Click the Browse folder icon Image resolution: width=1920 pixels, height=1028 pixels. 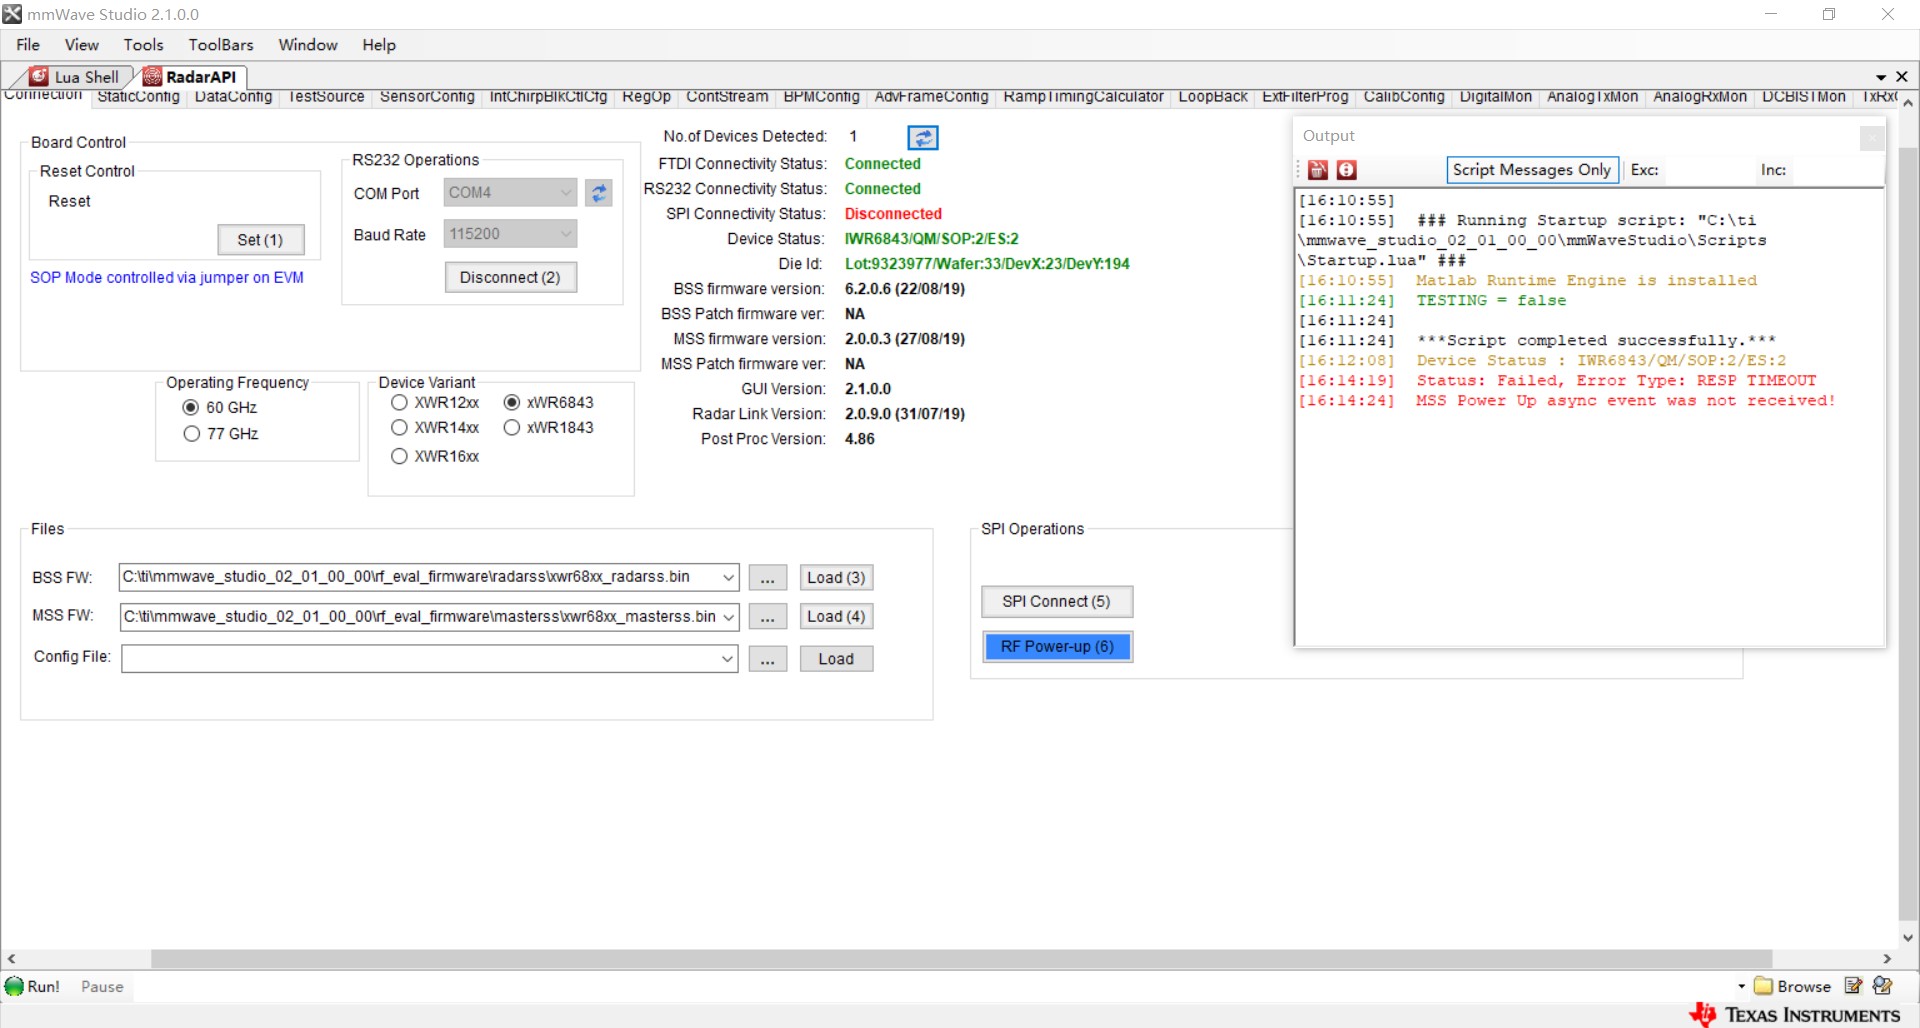(1763, 986)
